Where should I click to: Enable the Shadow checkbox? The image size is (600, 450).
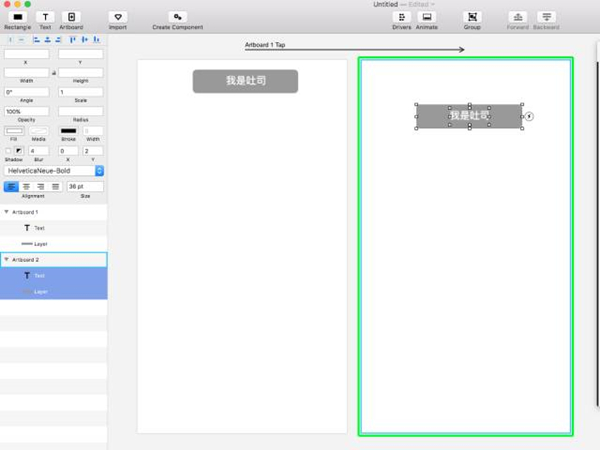(8, 151)
